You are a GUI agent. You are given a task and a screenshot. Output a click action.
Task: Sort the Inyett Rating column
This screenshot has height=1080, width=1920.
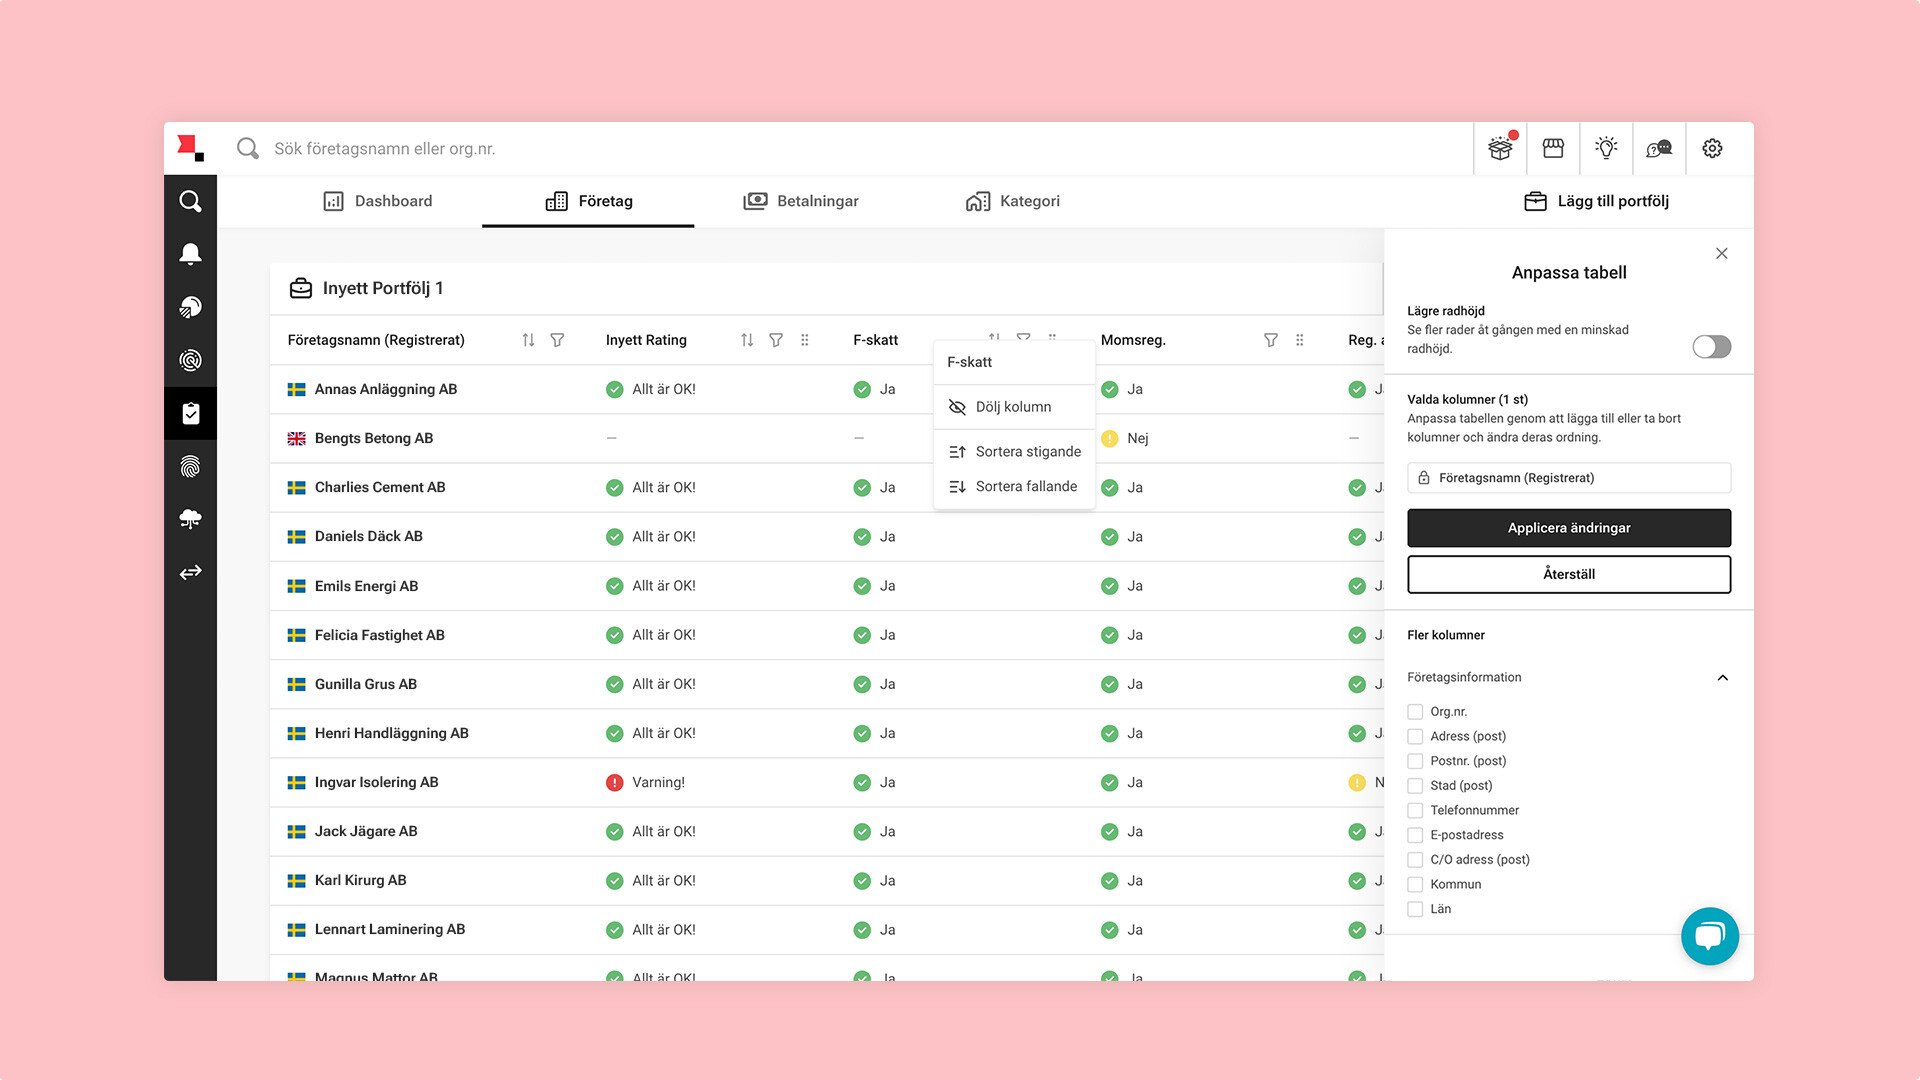tap(747, 340)
